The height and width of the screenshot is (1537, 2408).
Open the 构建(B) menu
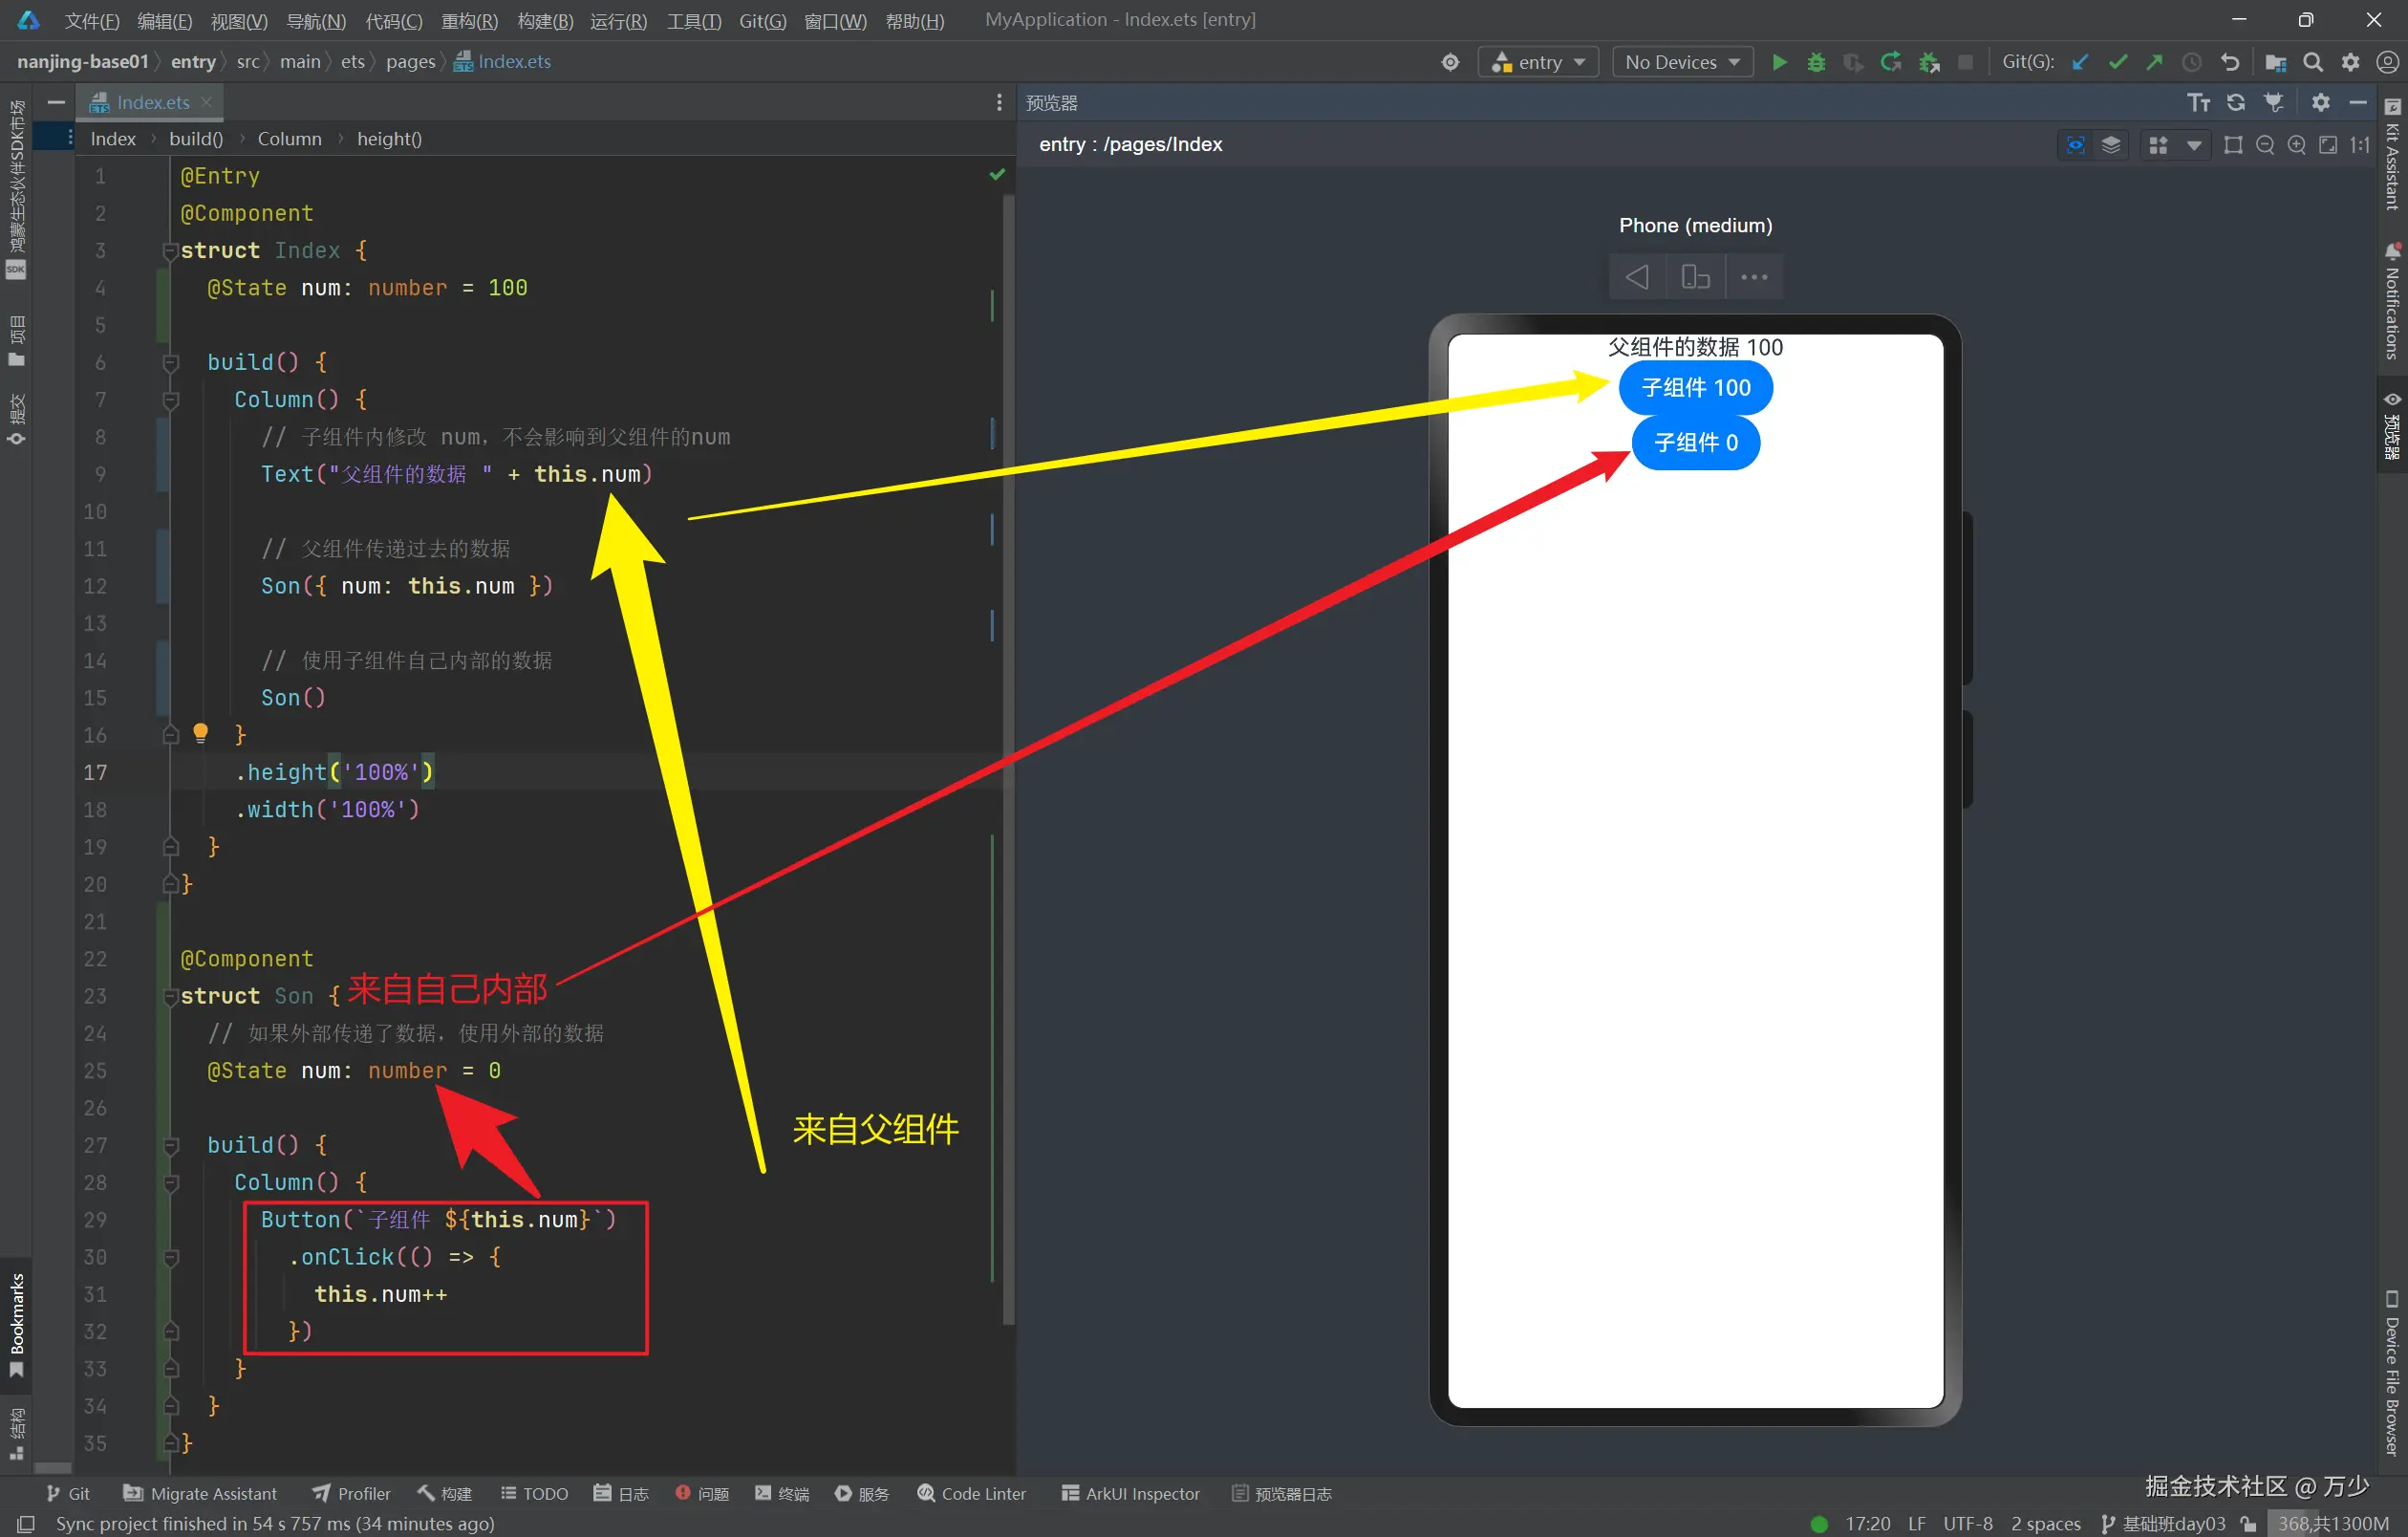click(x=545, y=21)
